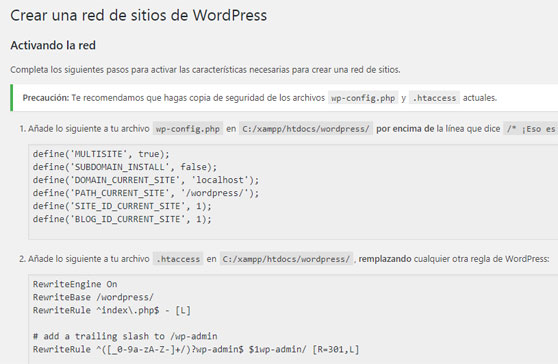Click the 'remplazando' bold word in step 2
Screen dimensions: 558x364
(x=385, y=259)
